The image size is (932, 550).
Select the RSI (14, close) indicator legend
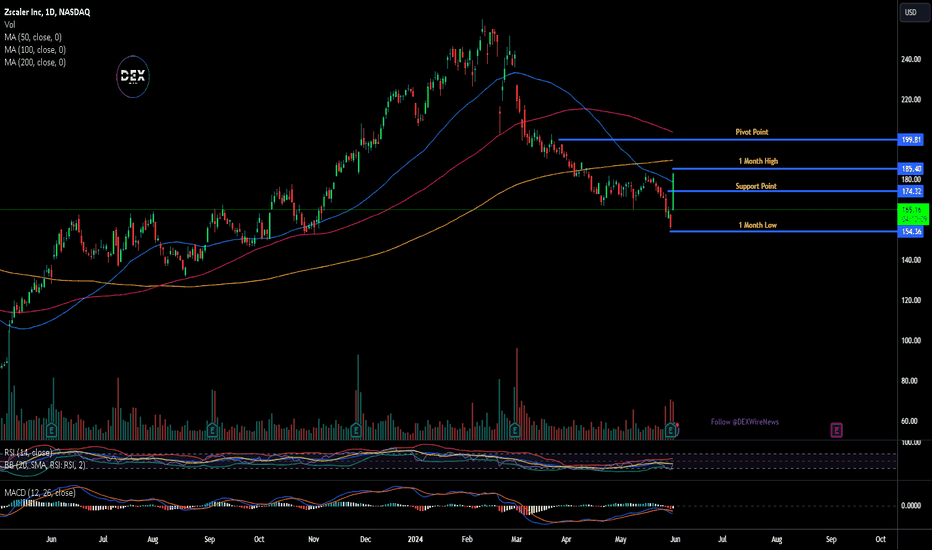click(29, 452)
